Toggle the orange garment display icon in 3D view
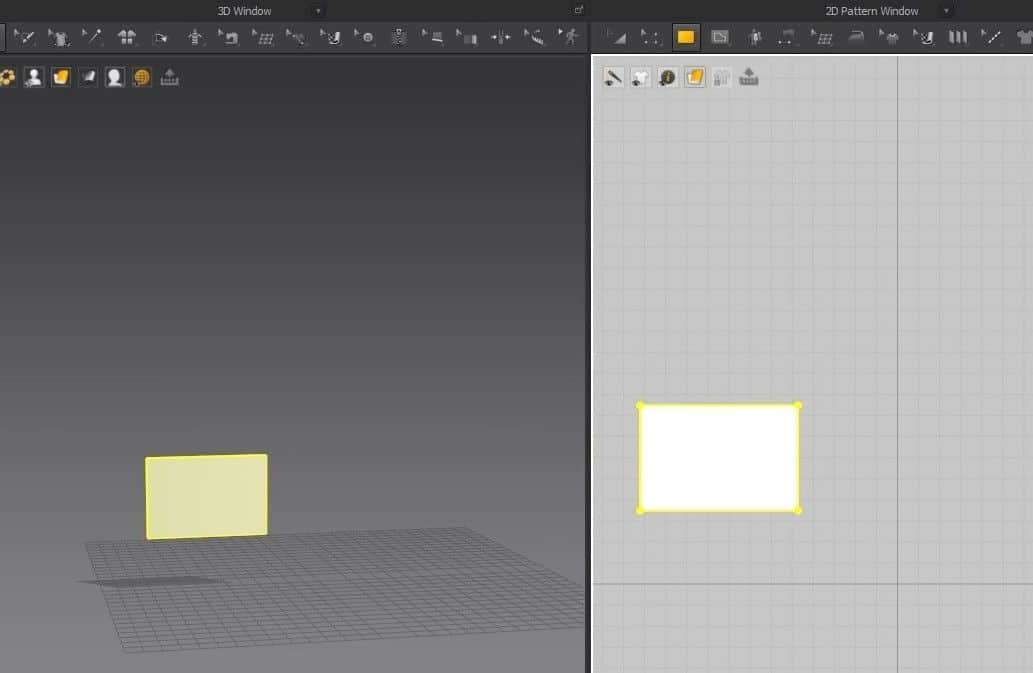This screenshot has width=1033, height=673. [61, 77]
